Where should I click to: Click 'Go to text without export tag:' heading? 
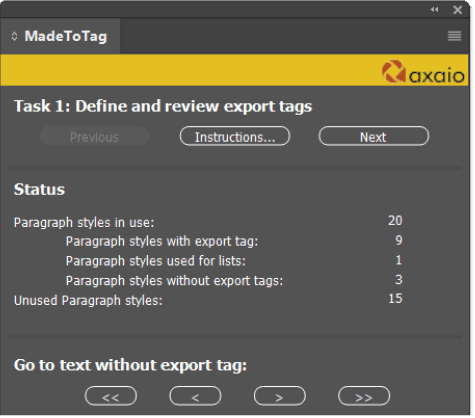coord(130,365)
